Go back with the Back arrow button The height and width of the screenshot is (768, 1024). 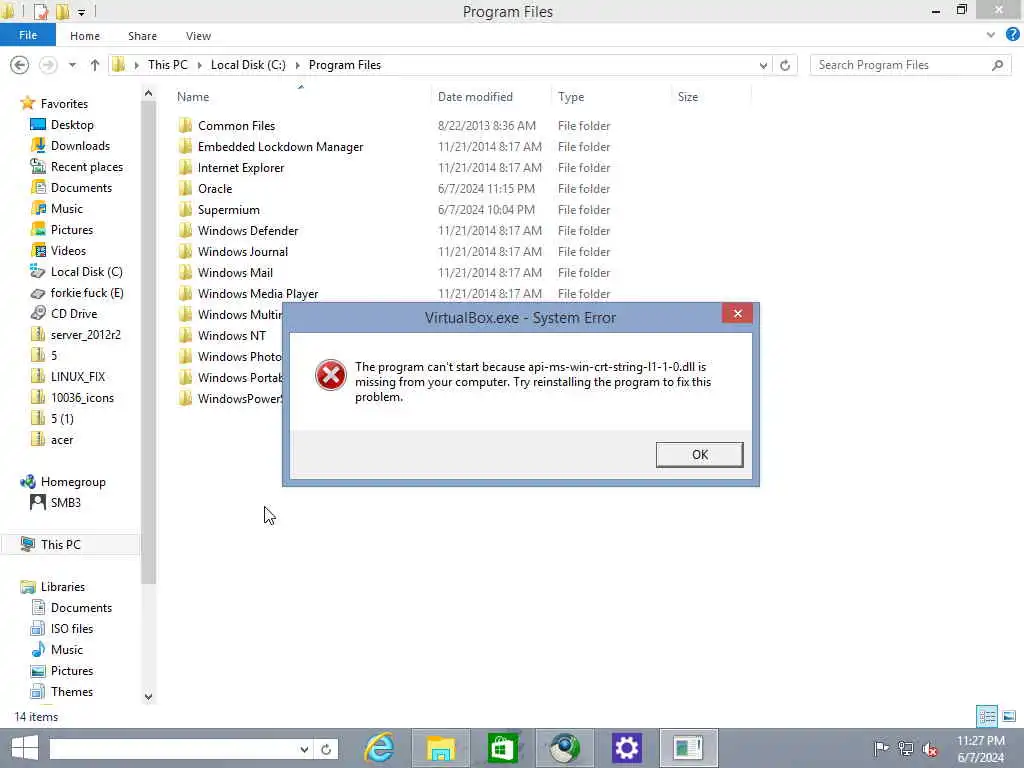20,65
